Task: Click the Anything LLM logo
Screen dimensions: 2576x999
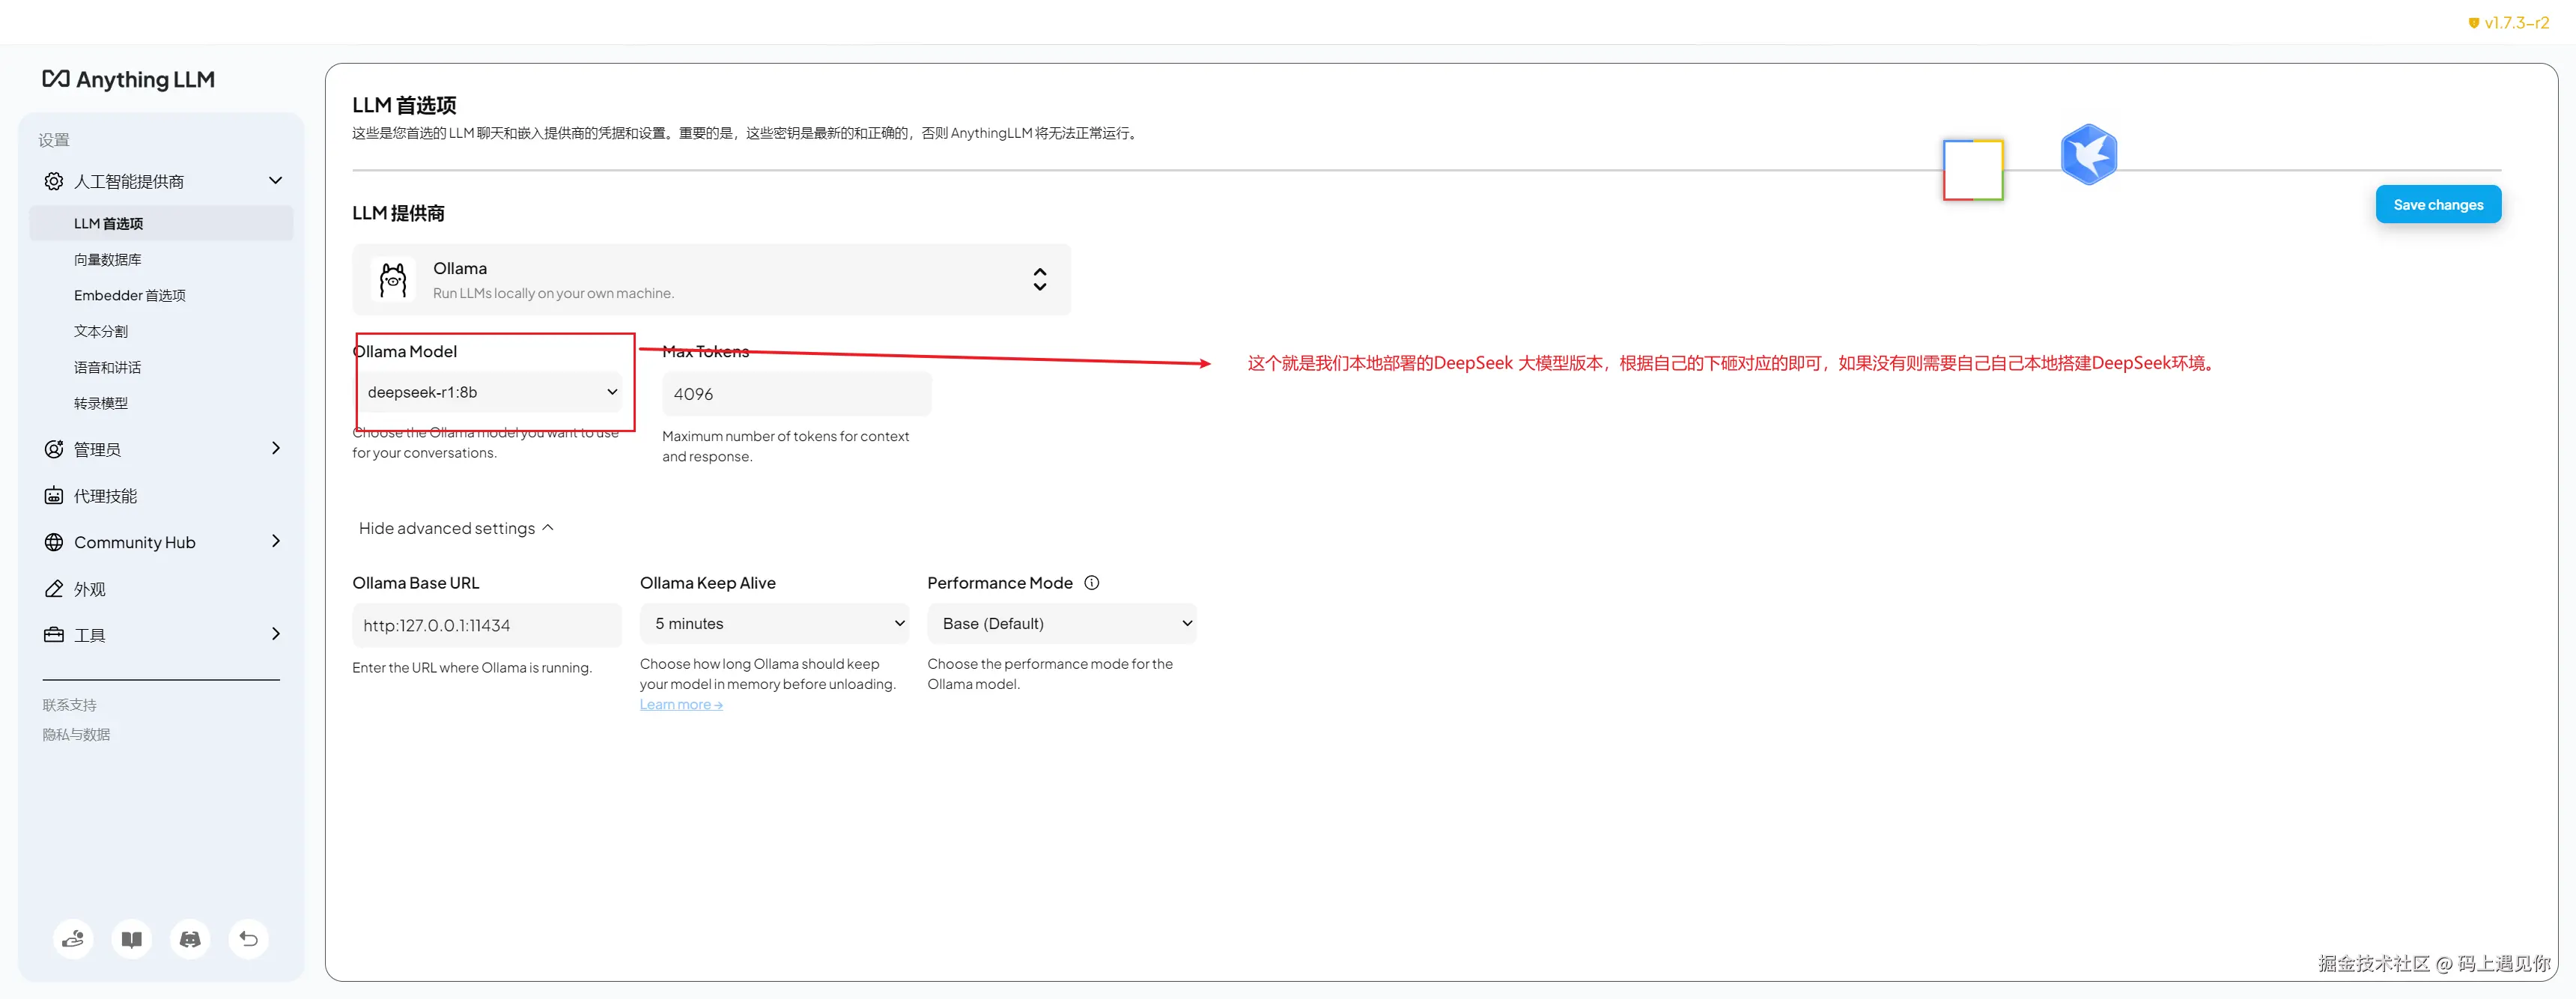Action: click(129, 79)
